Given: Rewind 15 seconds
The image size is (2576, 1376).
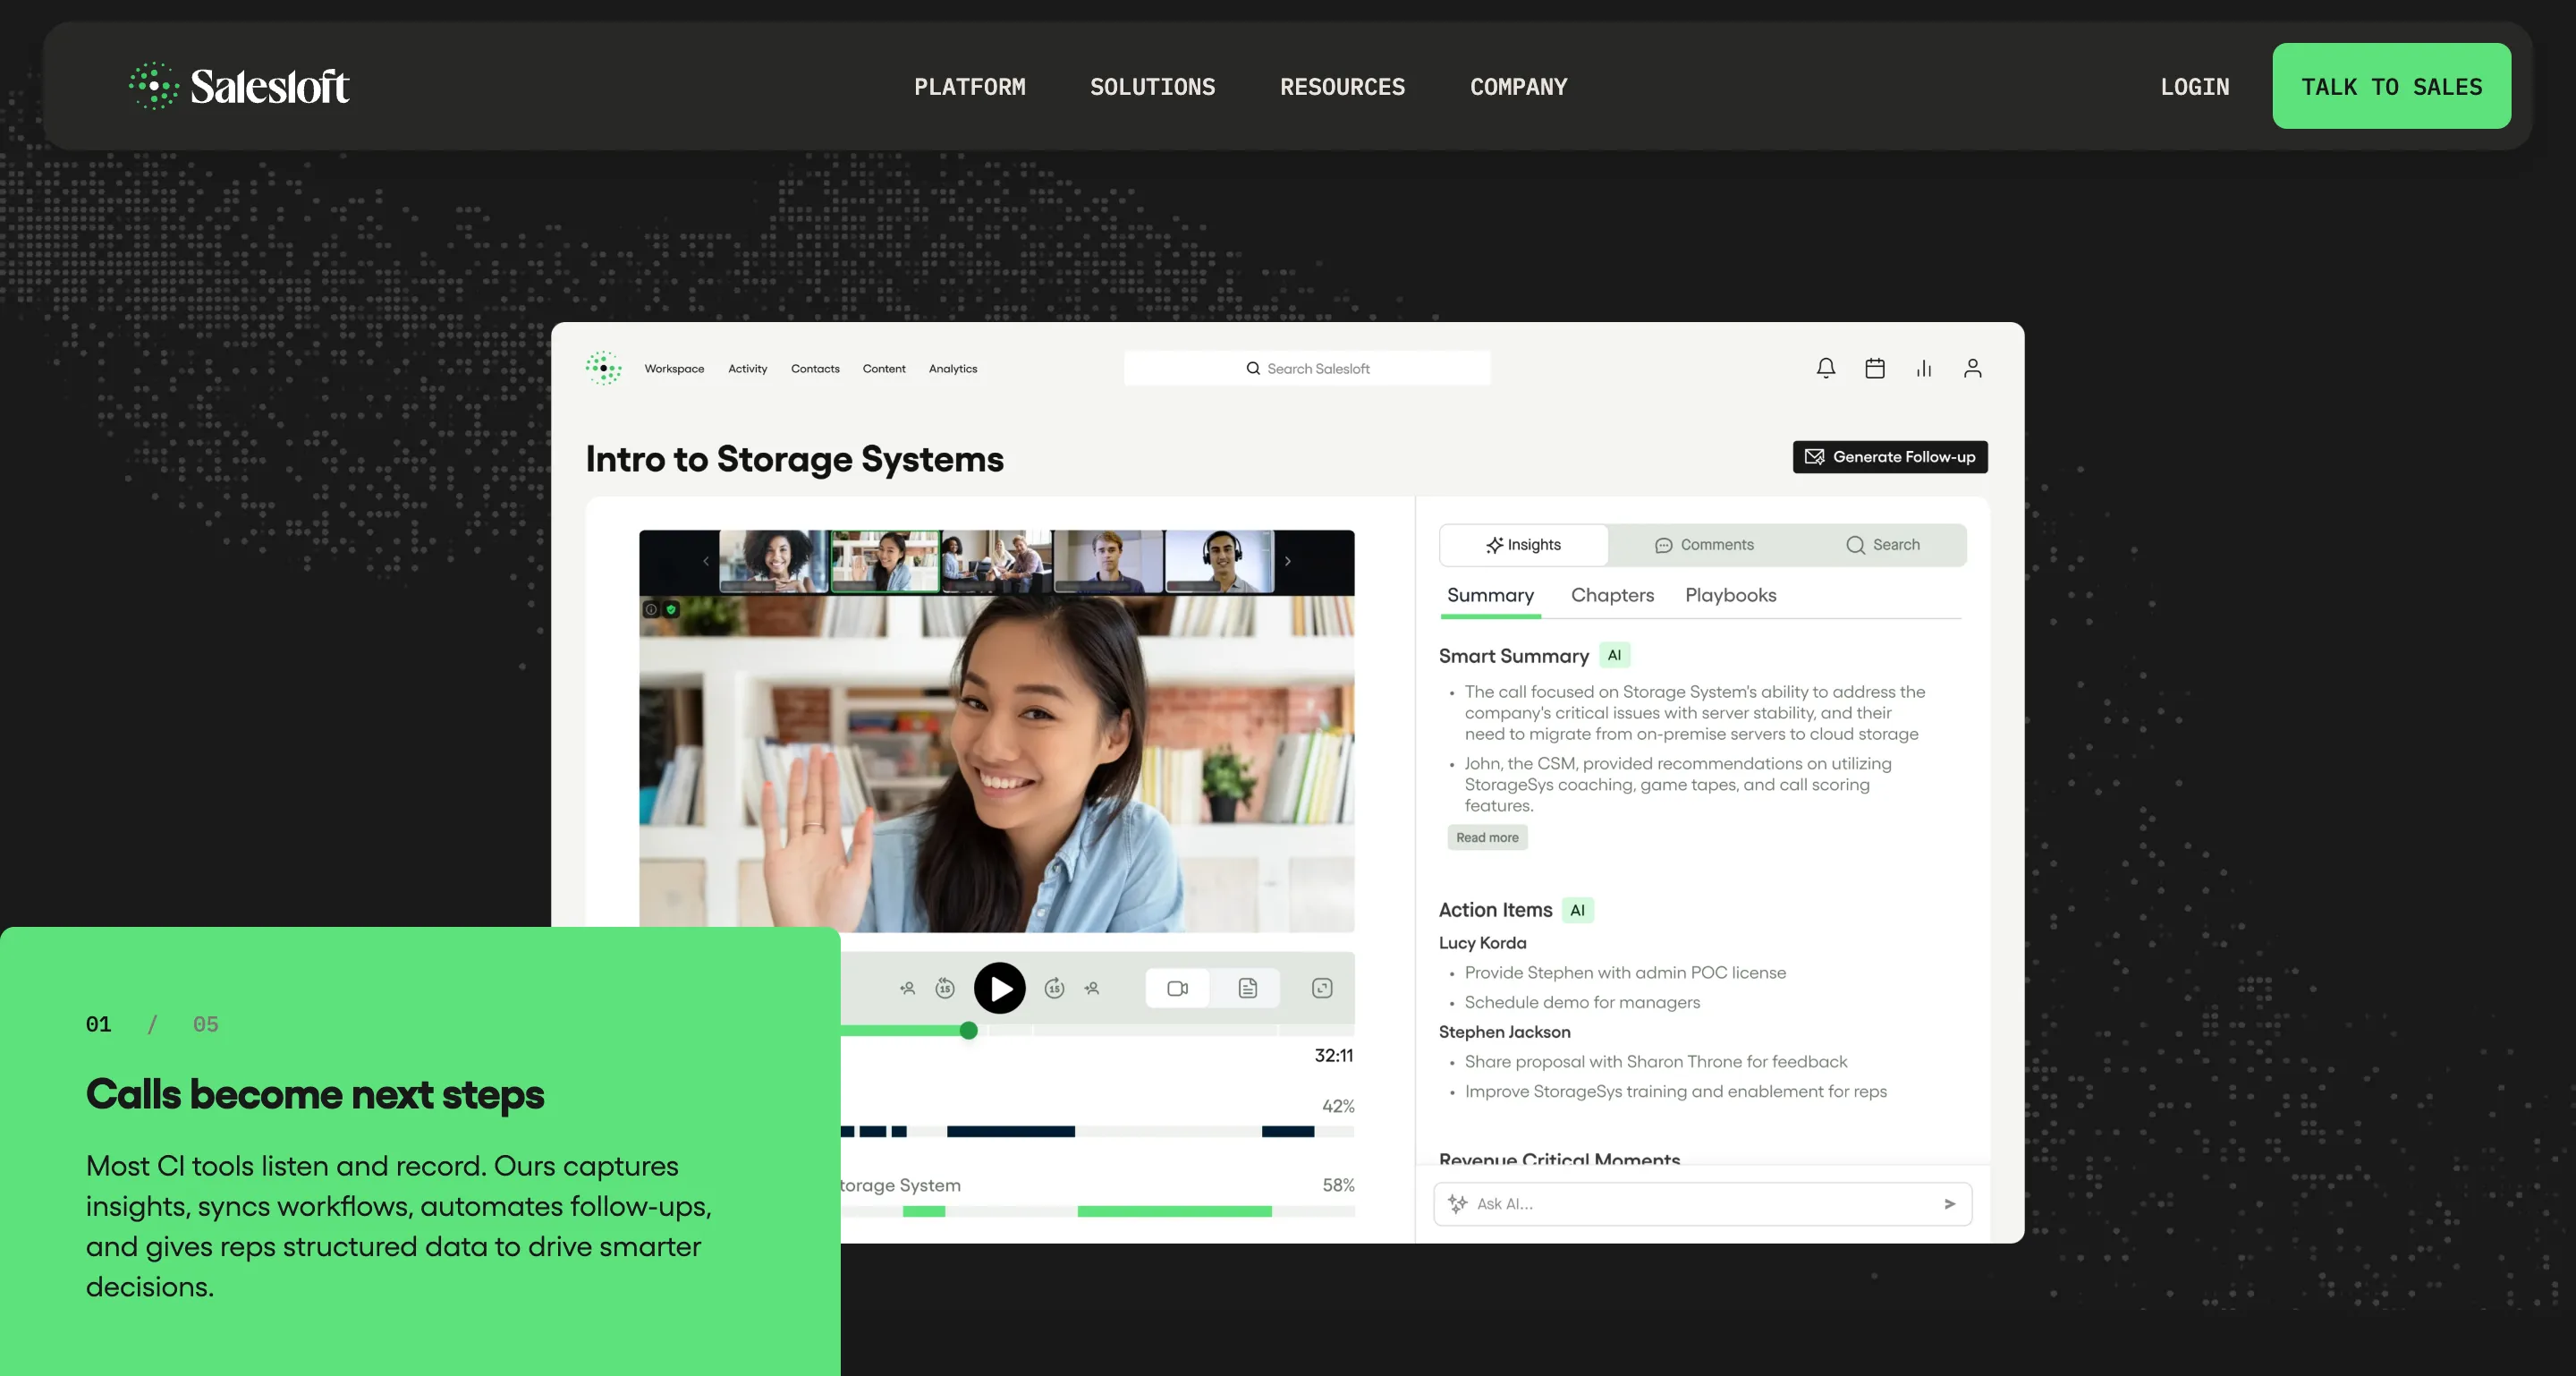Looking at the screenshot, I should click(x=945, y=989).
